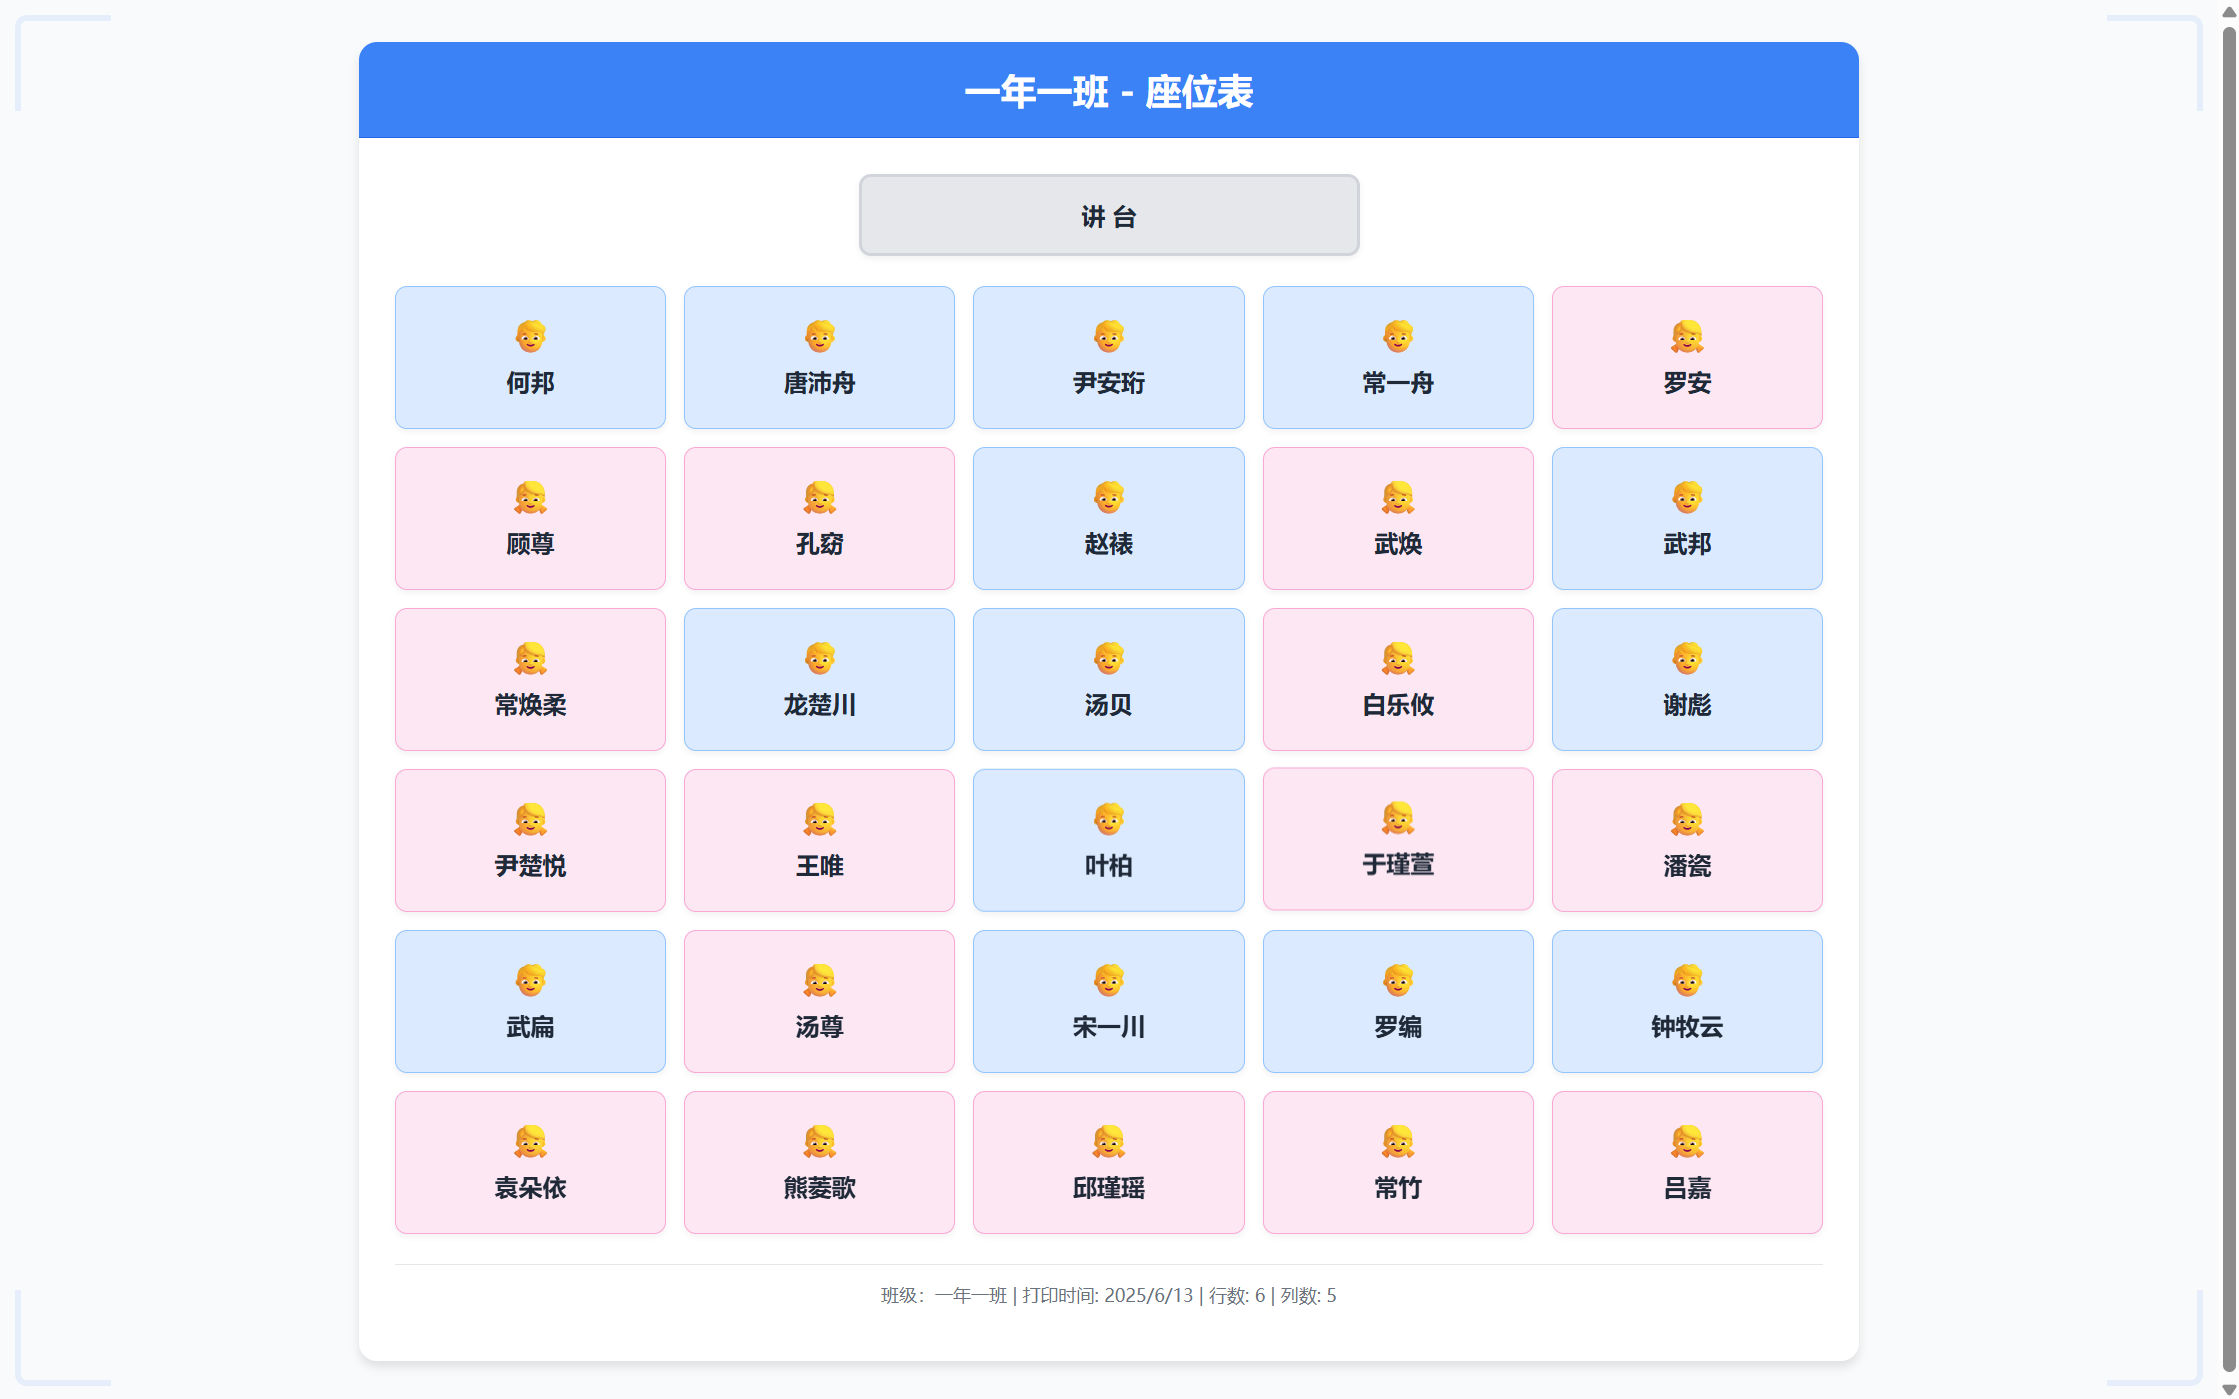Click the boy emoji on 谢彪's seat card
This screenshot has width=2239, height=1399.
point(1687,660)
